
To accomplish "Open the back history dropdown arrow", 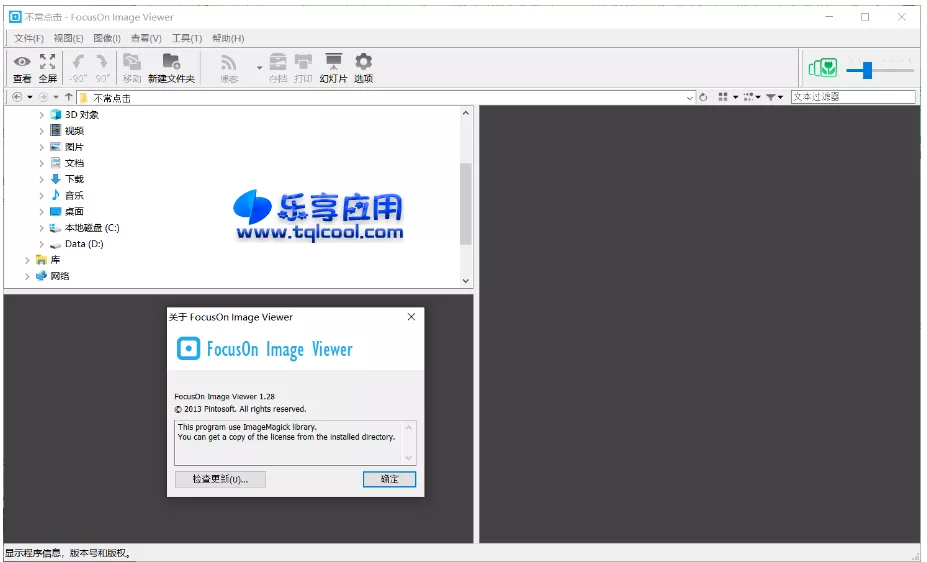I will (30, 97).
